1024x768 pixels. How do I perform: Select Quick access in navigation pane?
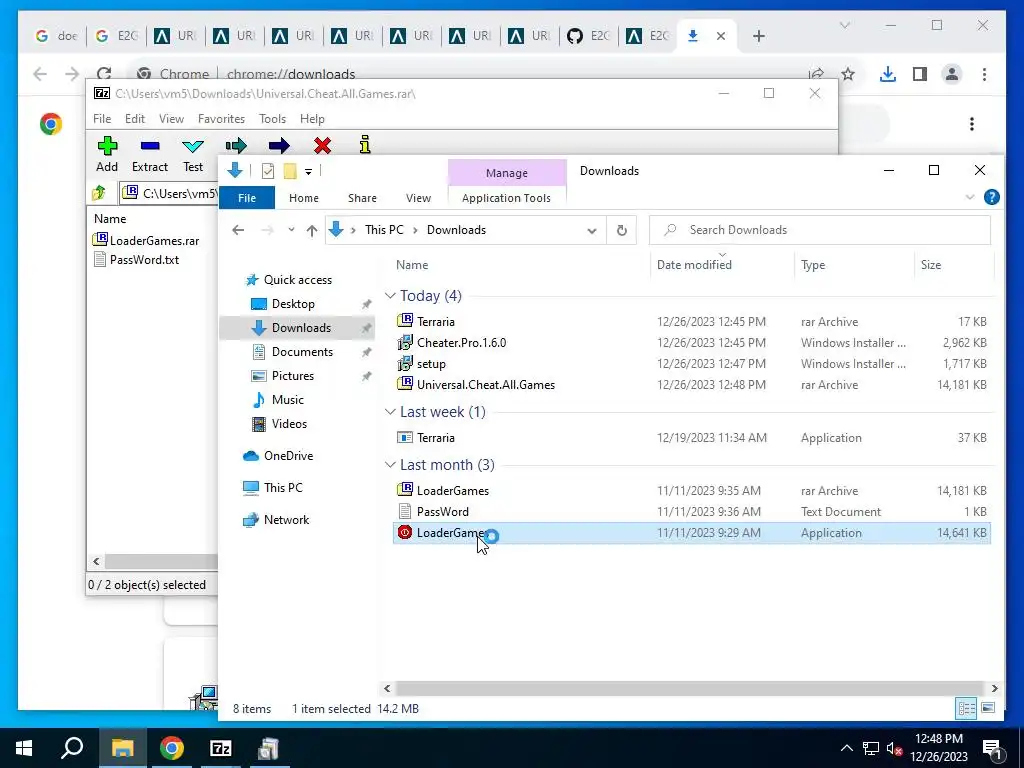pyautogui.click(x=298, y=280)
